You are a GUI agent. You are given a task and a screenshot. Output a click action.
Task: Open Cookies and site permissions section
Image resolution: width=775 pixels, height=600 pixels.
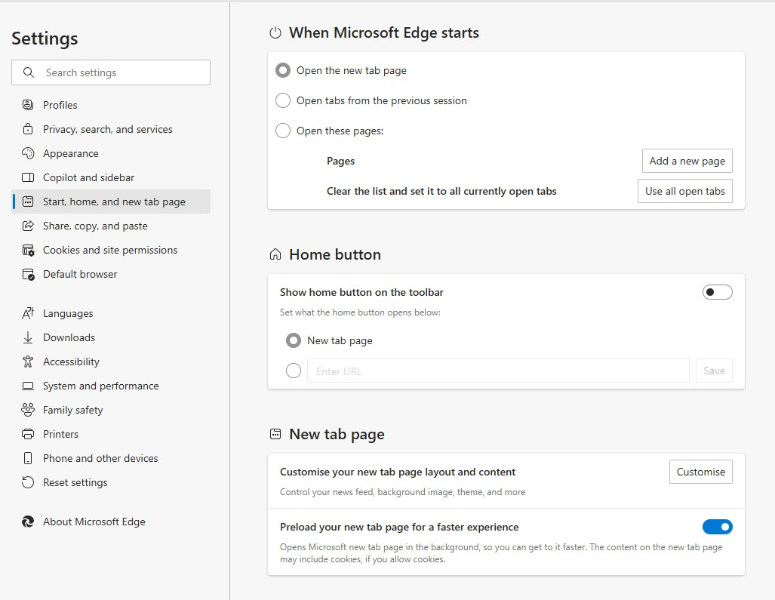click(x=110, y=250)
